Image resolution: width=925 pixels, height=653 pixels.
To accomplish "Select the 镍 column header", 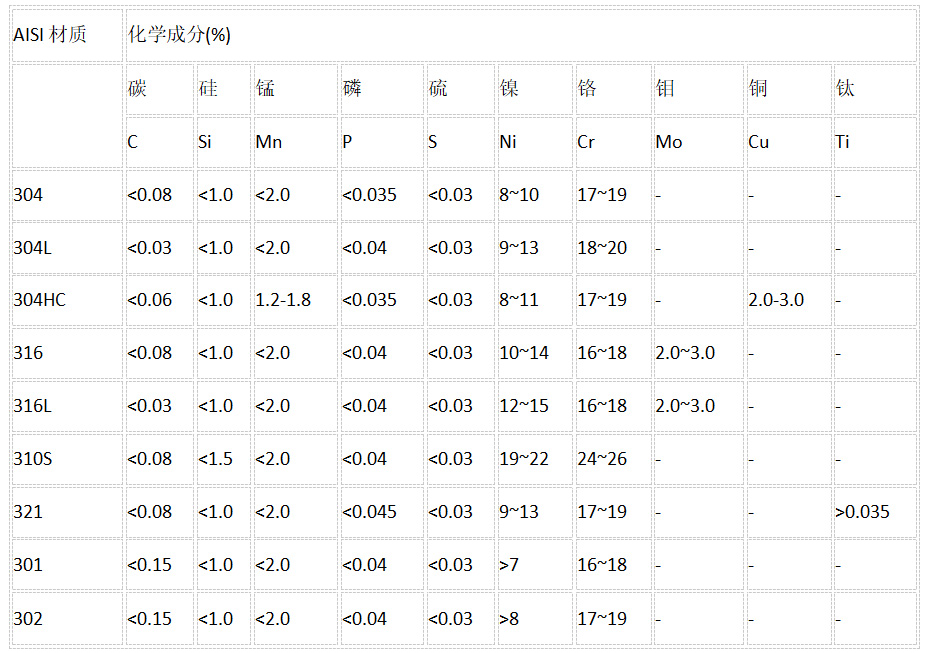I will coord(533,89).
